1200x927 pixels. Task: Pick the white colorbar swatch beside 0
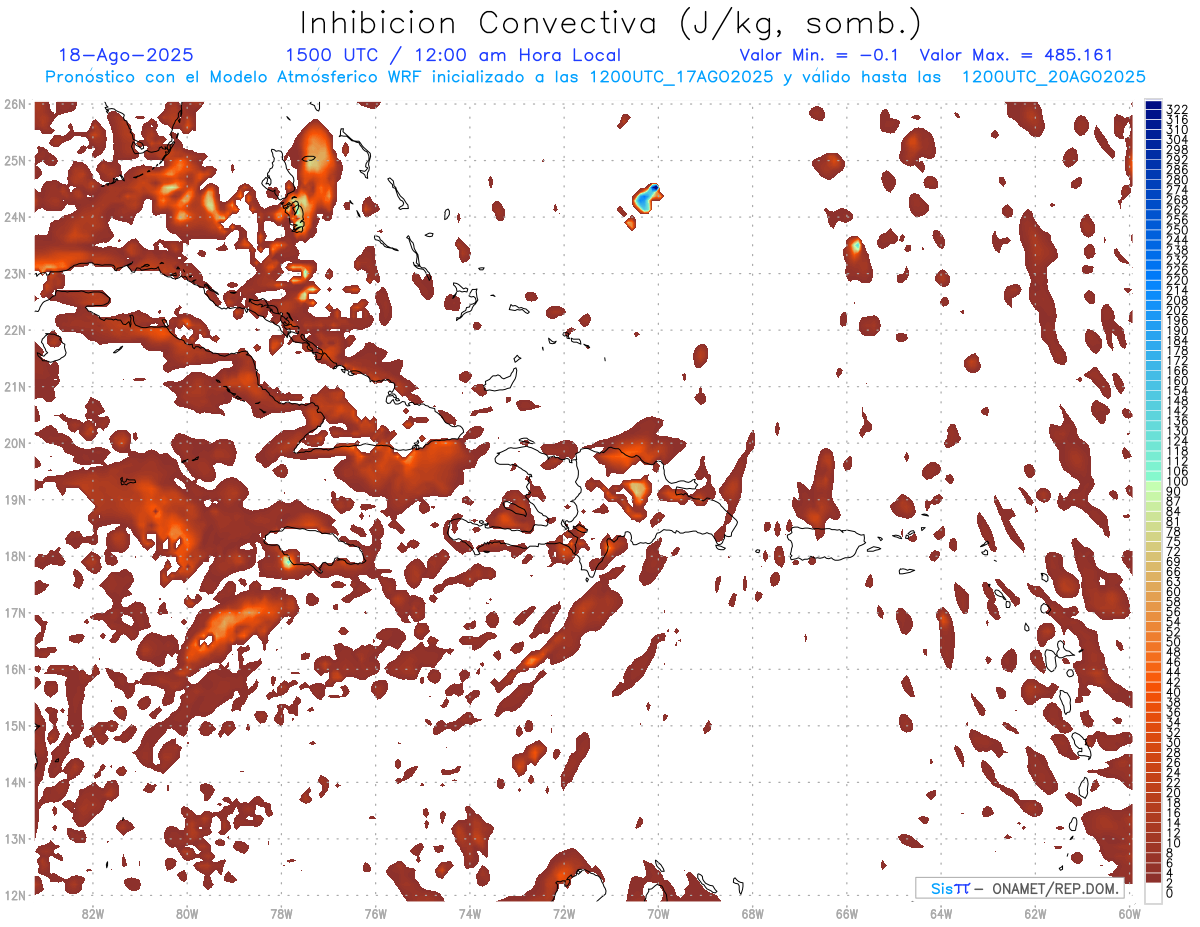[x=1154, y=891]
